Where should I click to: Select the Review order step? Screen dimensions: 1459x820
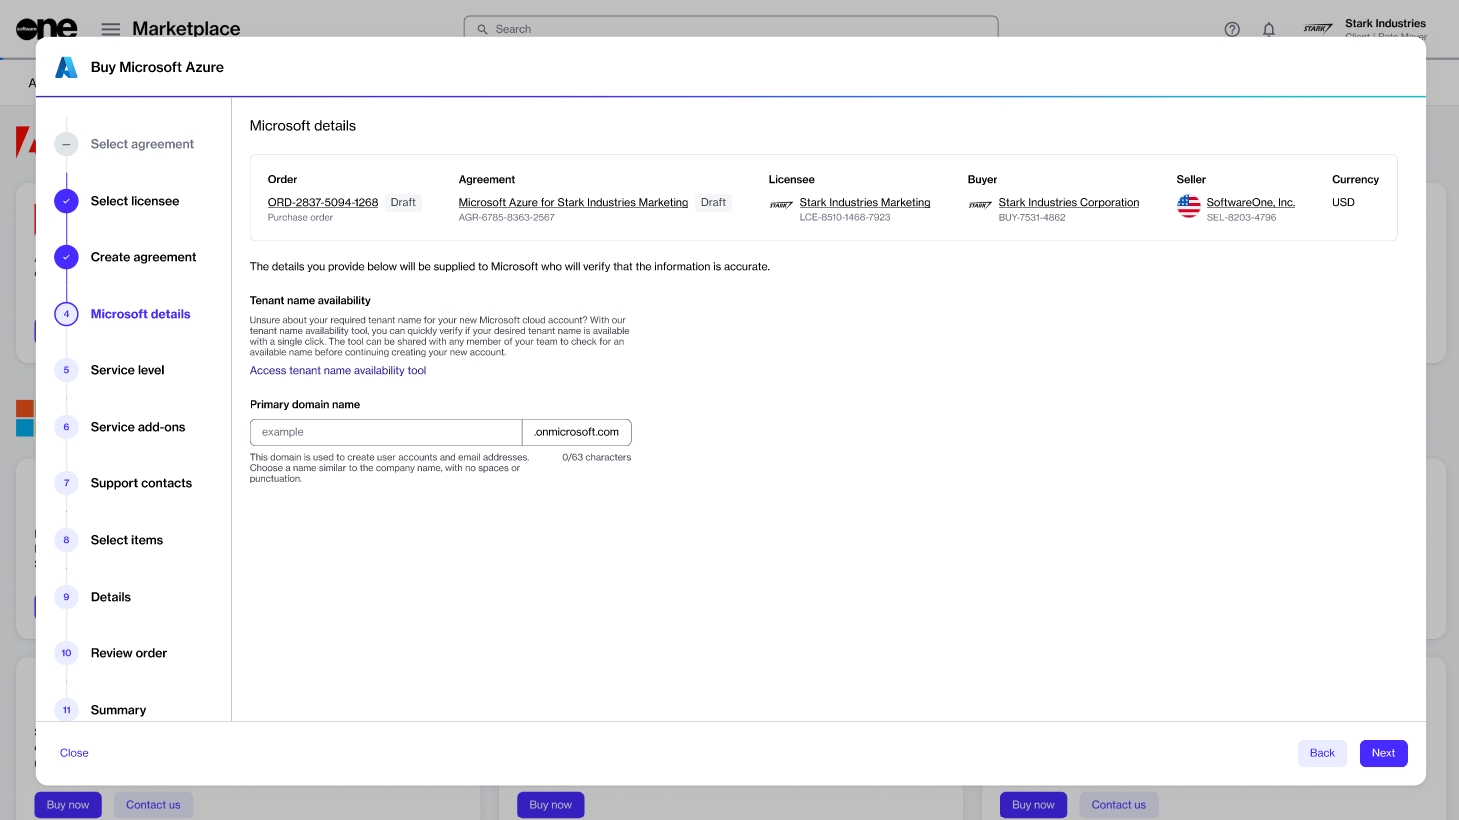click(x=128, y=653)
